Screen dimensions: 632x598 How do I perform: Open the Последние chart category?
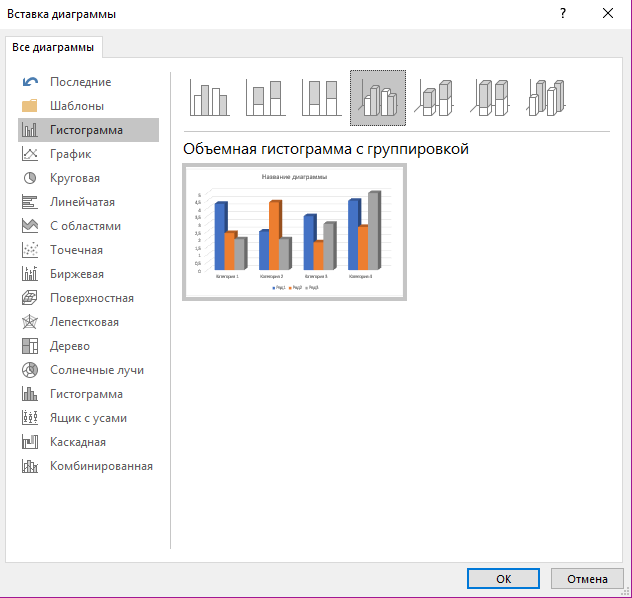[x=89, y=82]
